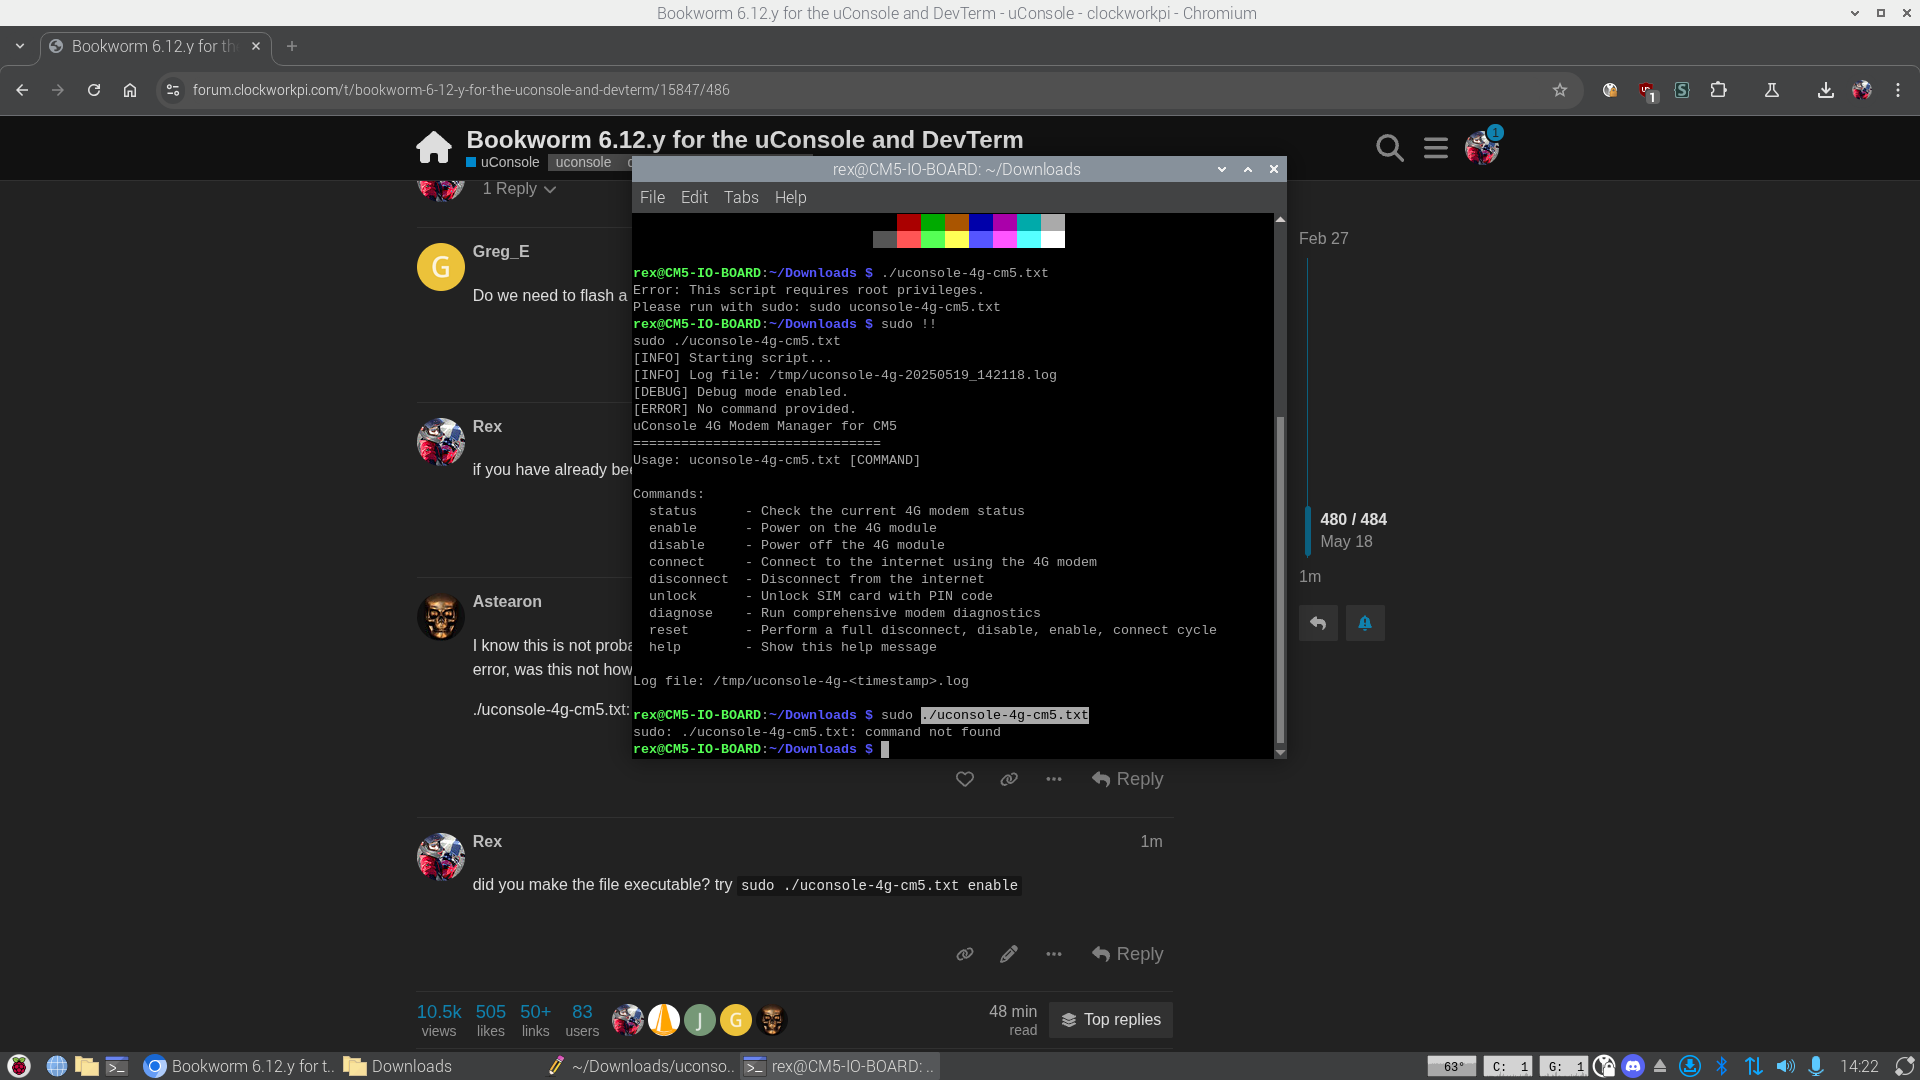Open the browser tab search chevron
Screen dimensions: 1920x1080
pos(20,46)
